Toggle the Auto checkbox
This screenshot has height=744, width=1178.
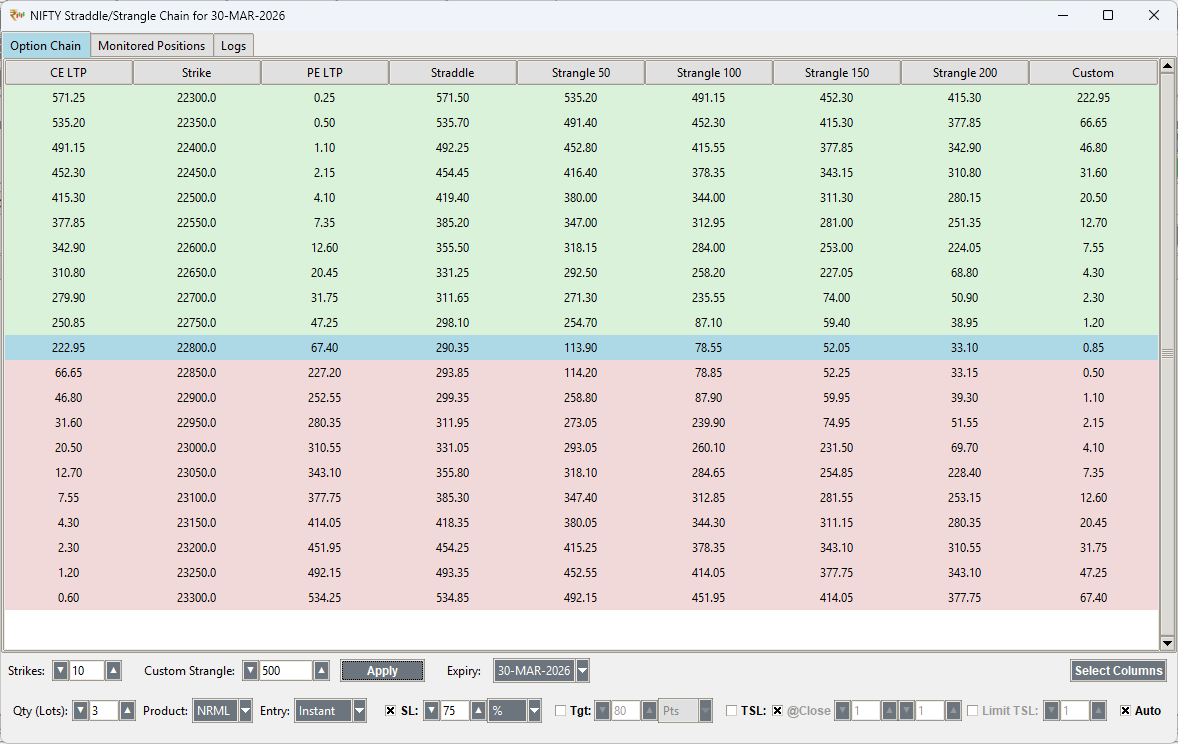pos(1125,711)
